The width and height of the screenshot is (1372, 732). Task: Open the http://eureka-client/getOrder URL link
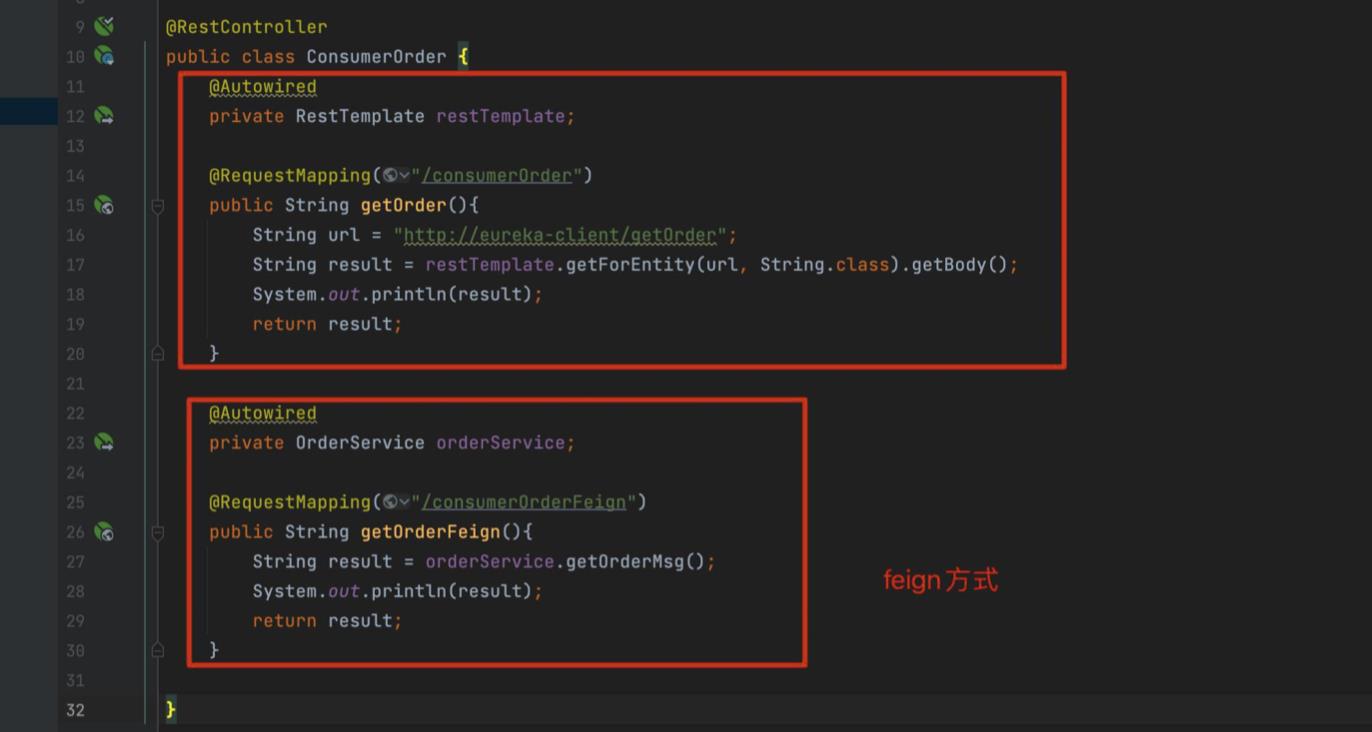tap(560, 235)
